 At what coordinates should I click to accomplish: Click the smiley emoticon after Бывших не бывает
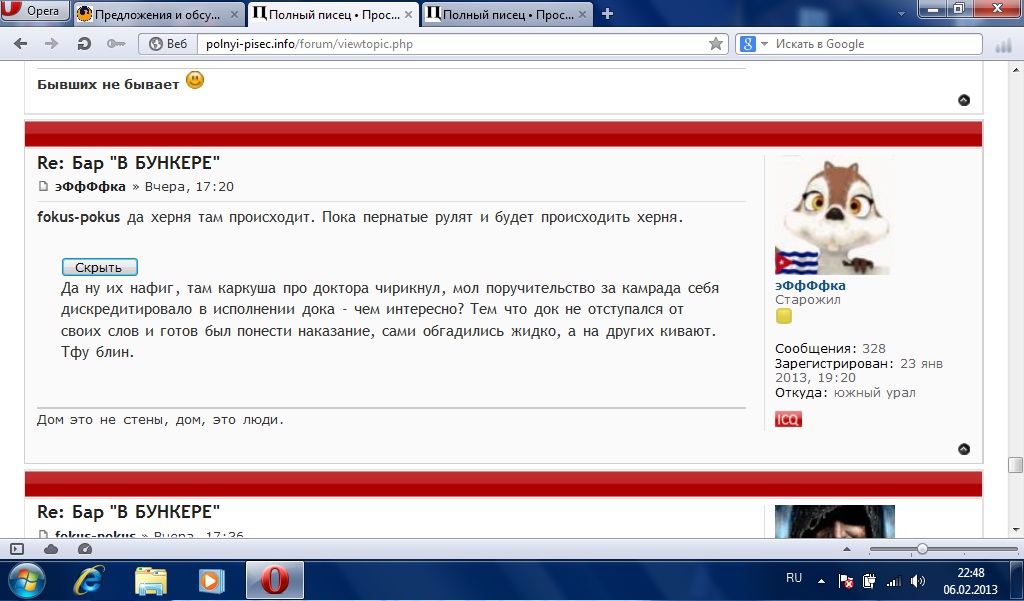[x=195, y=80]
